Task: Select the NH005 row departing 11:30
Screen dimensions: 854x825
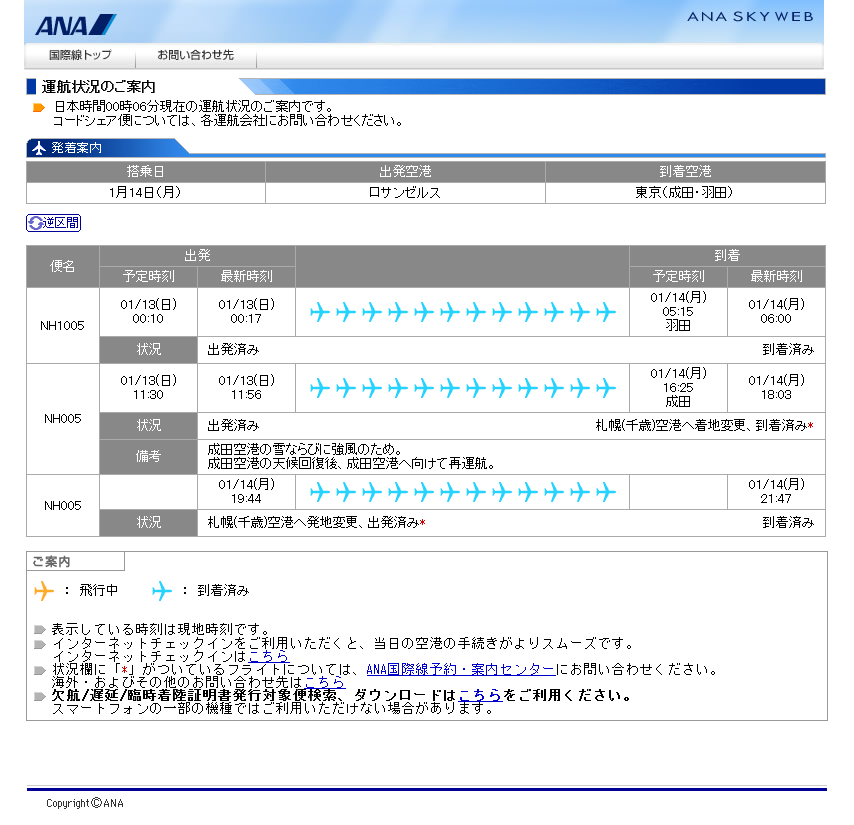Action: (63, 419)
